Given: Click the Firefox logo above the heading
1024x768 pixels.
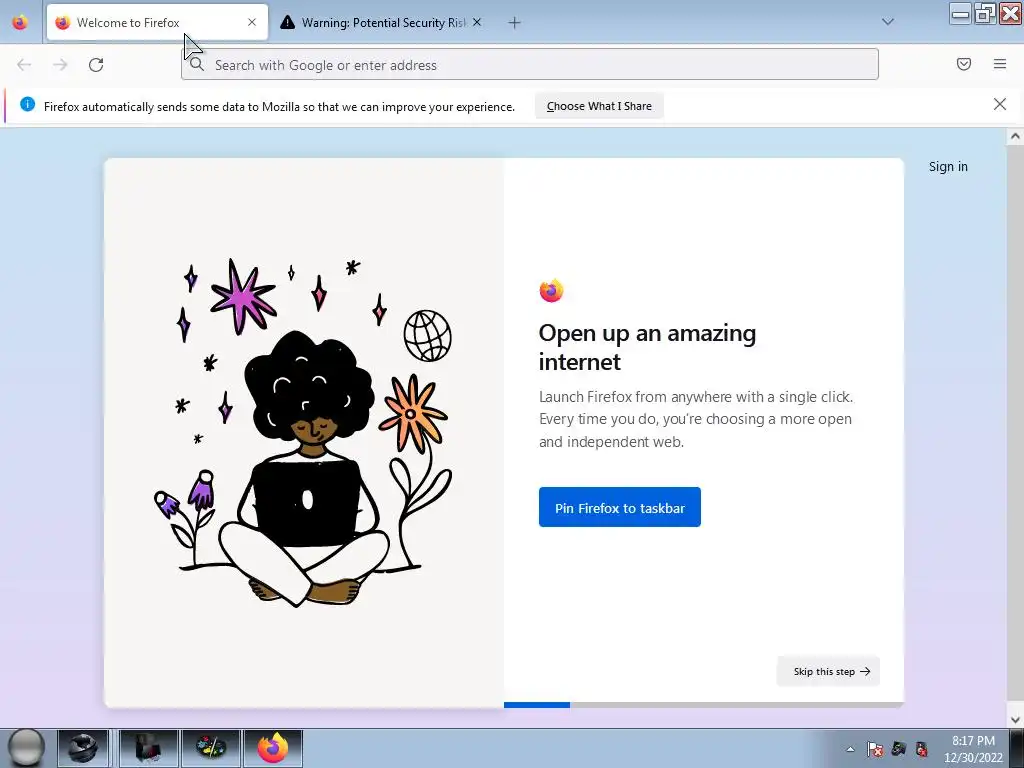Looking at the screenshot, I should [551, 291].
